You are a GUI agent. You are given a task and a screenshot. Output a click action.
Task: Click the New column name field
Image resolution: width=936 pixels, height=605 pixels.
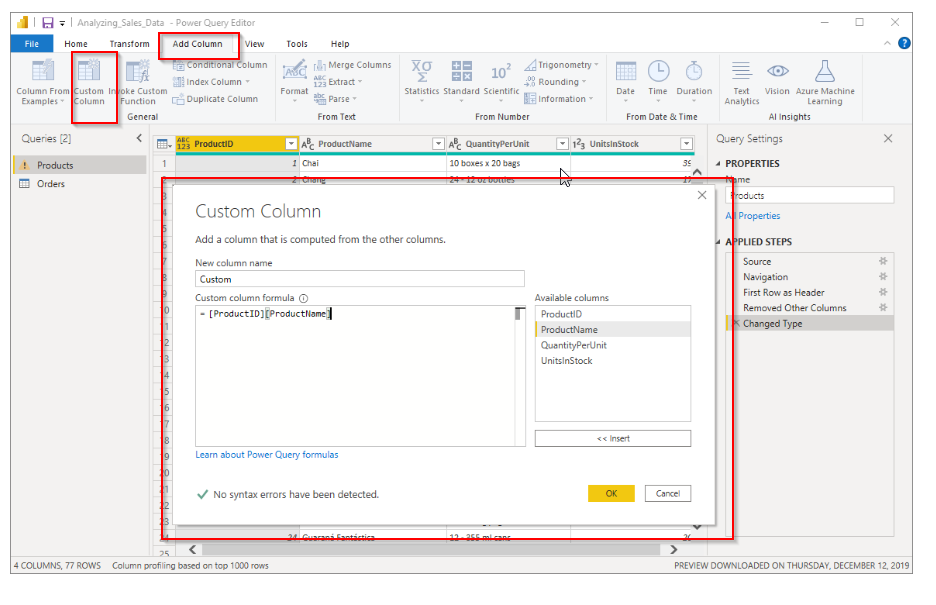pyautogui.click(x=360, y=279)
